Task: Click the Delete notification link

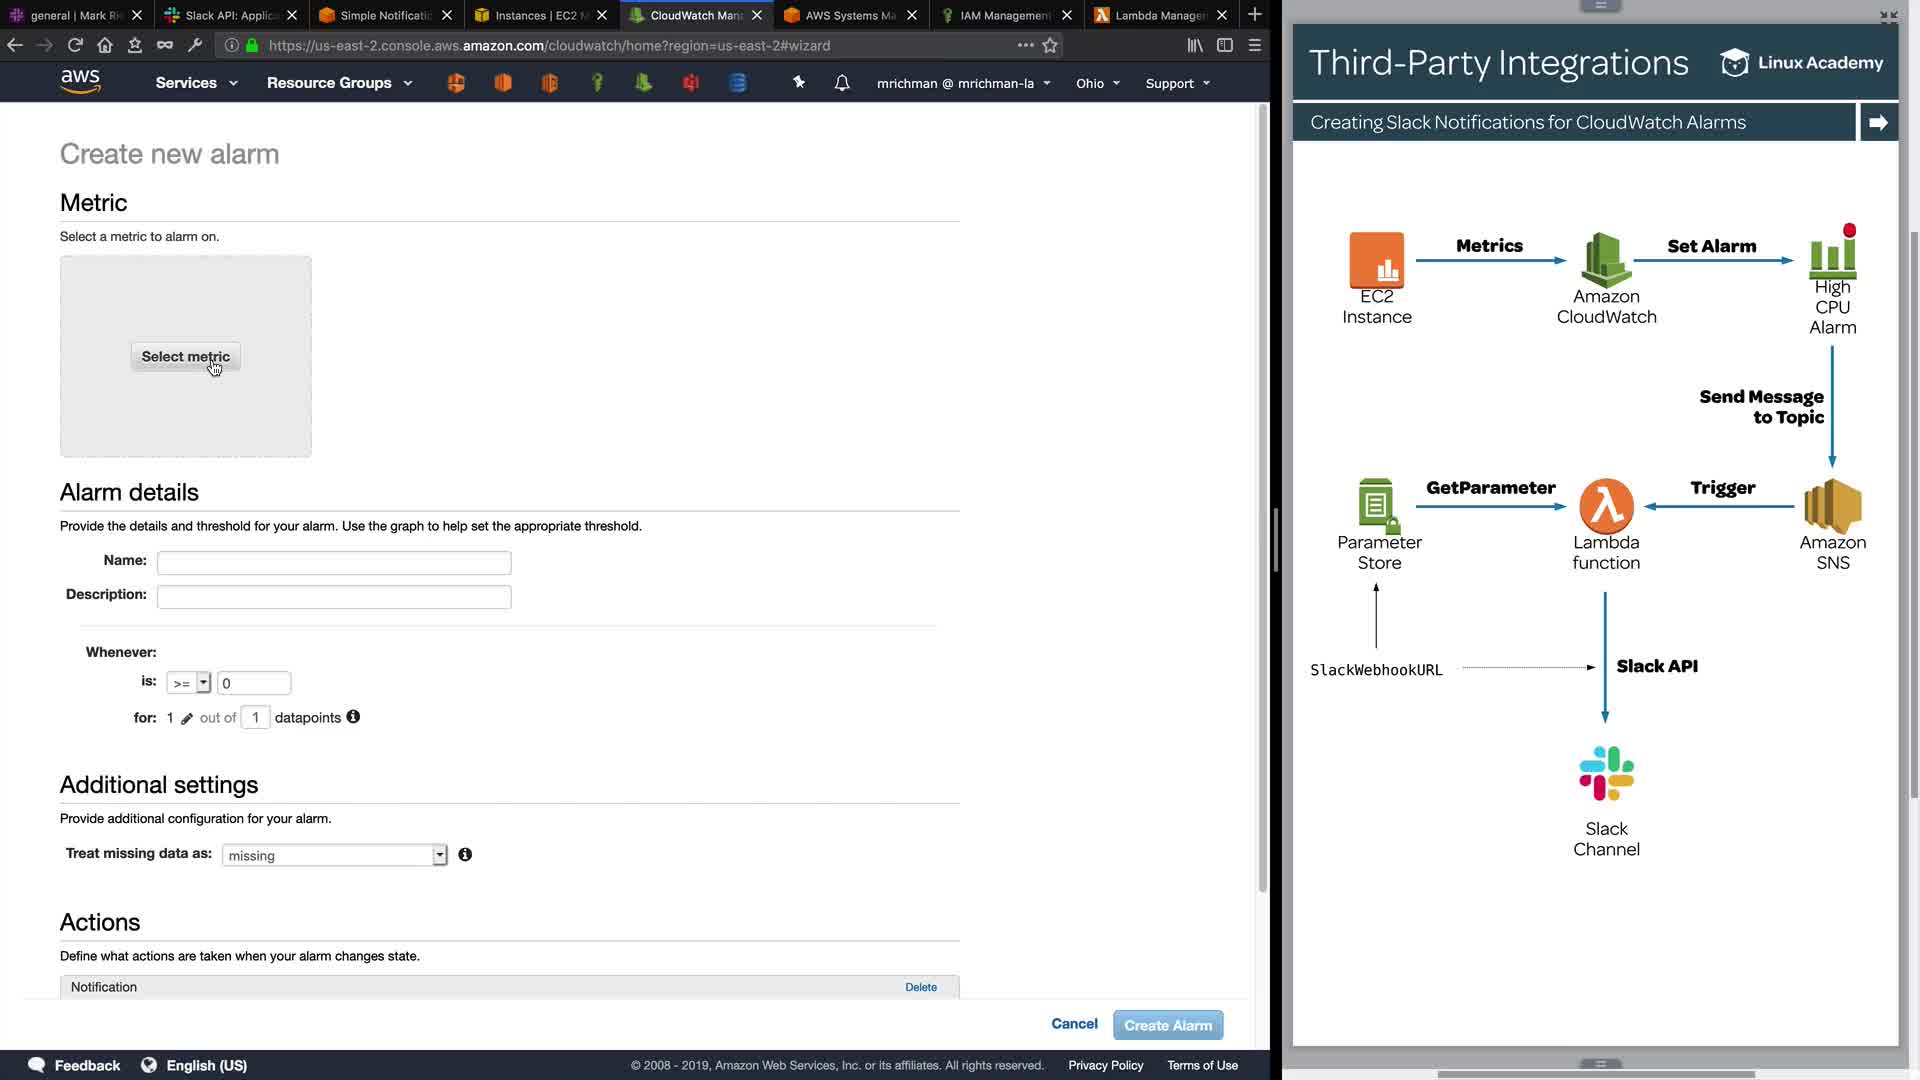Action: pyautogui.click(x=920, y=987)
